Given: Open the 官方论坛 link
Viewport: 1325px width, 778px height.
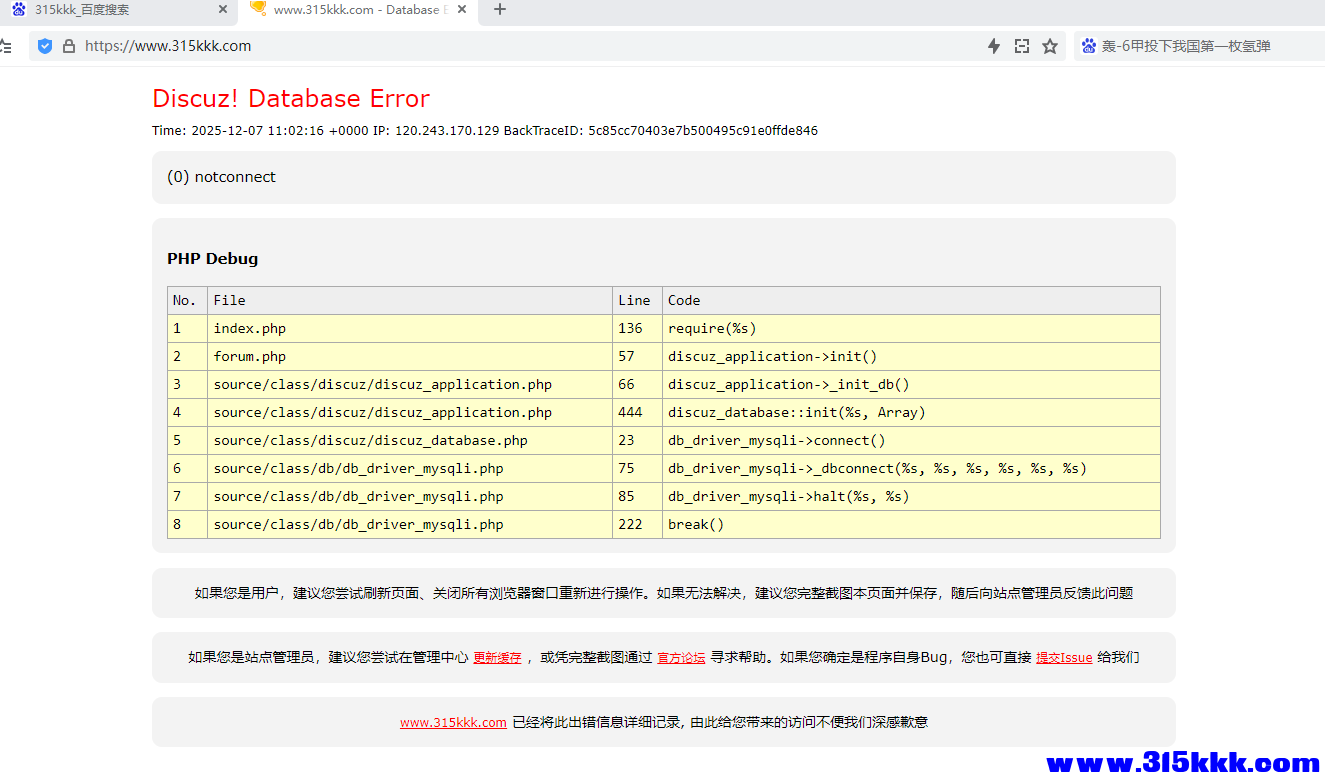Looking at the screenshot, I should 681,657.
